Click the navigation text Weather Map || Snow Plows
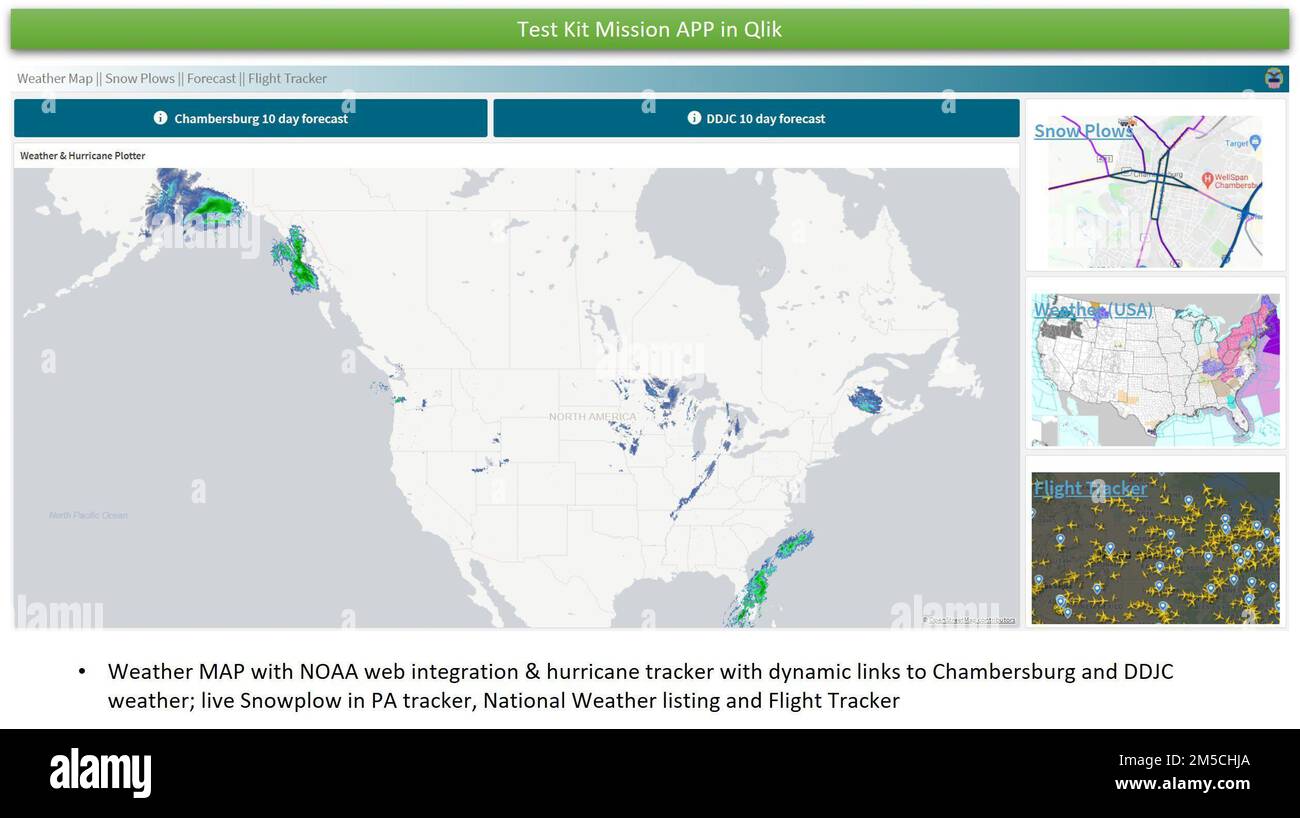 coord(96,78)
